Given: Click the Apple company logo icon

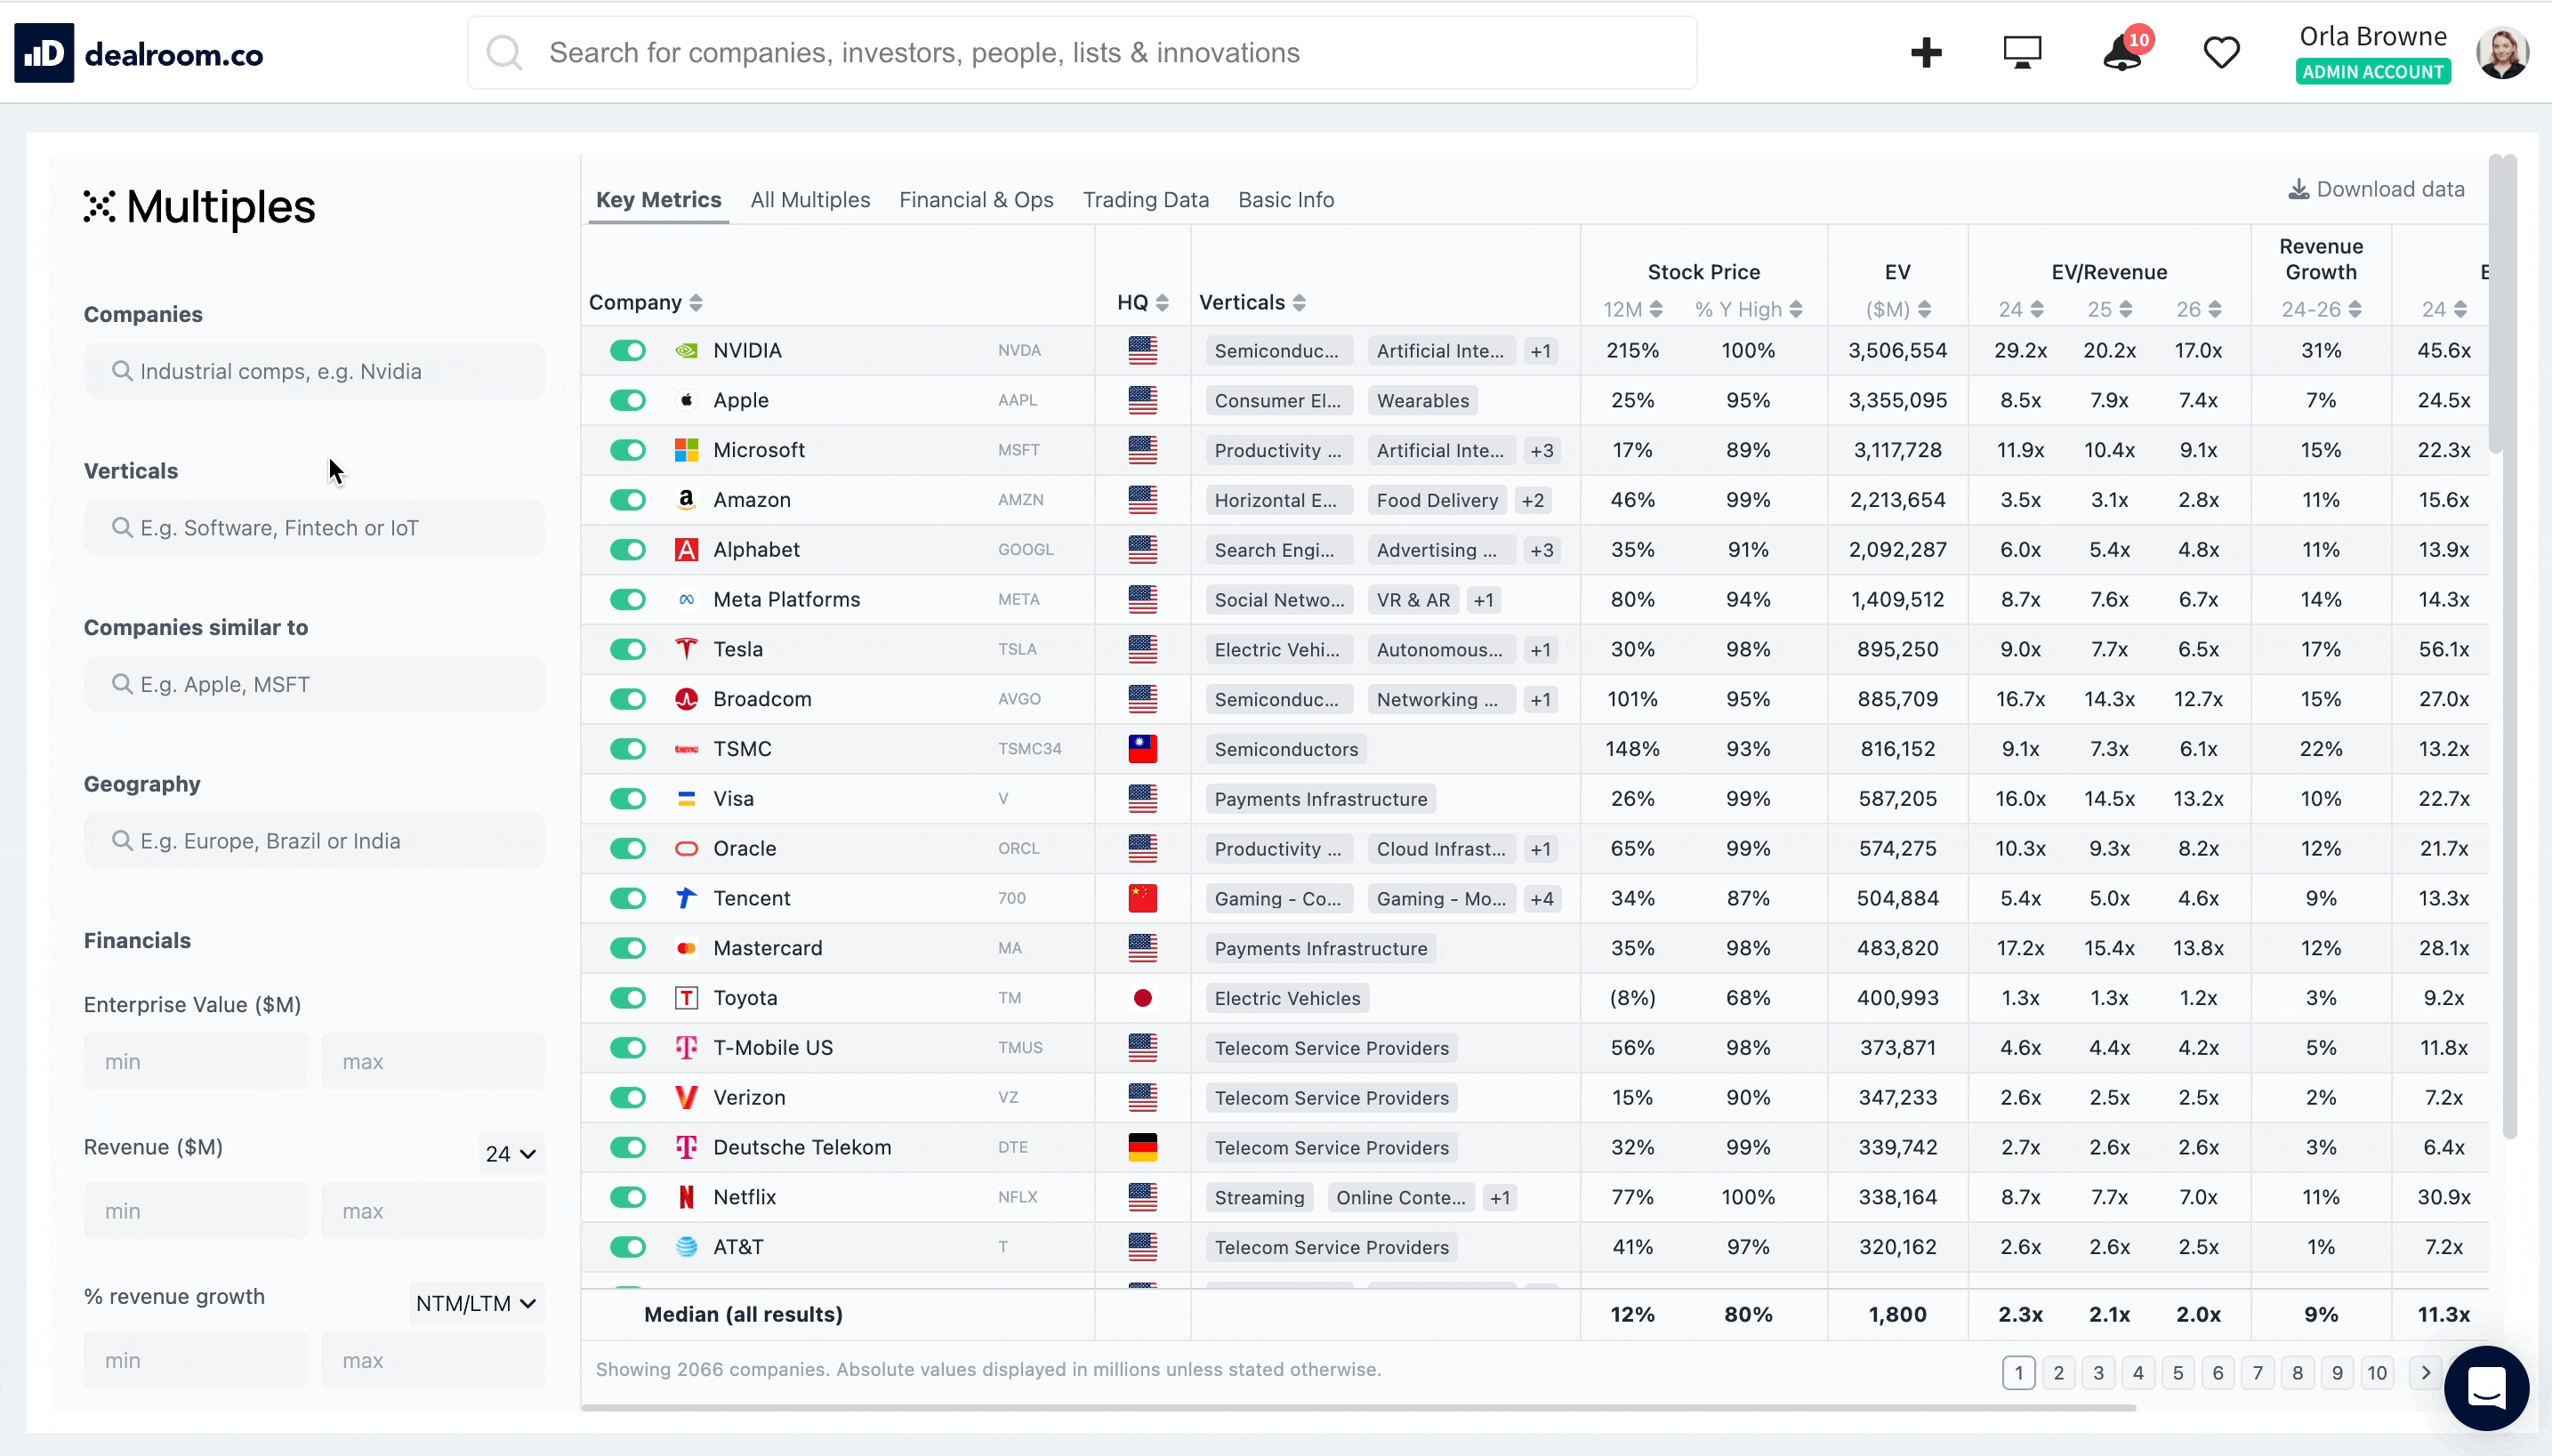Looking at the screenshot, I should point(686,400).
